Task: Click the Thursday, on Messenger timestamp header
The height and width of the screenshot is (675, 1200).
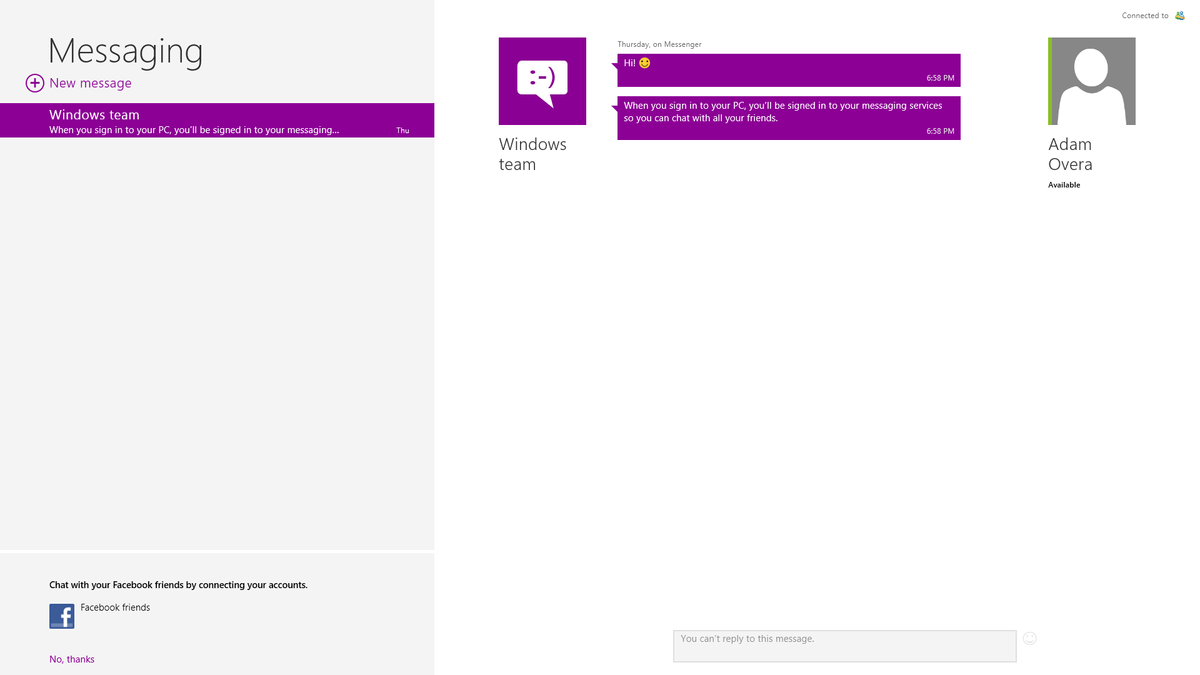Action: pyautogui.click(x=659, y=44)
